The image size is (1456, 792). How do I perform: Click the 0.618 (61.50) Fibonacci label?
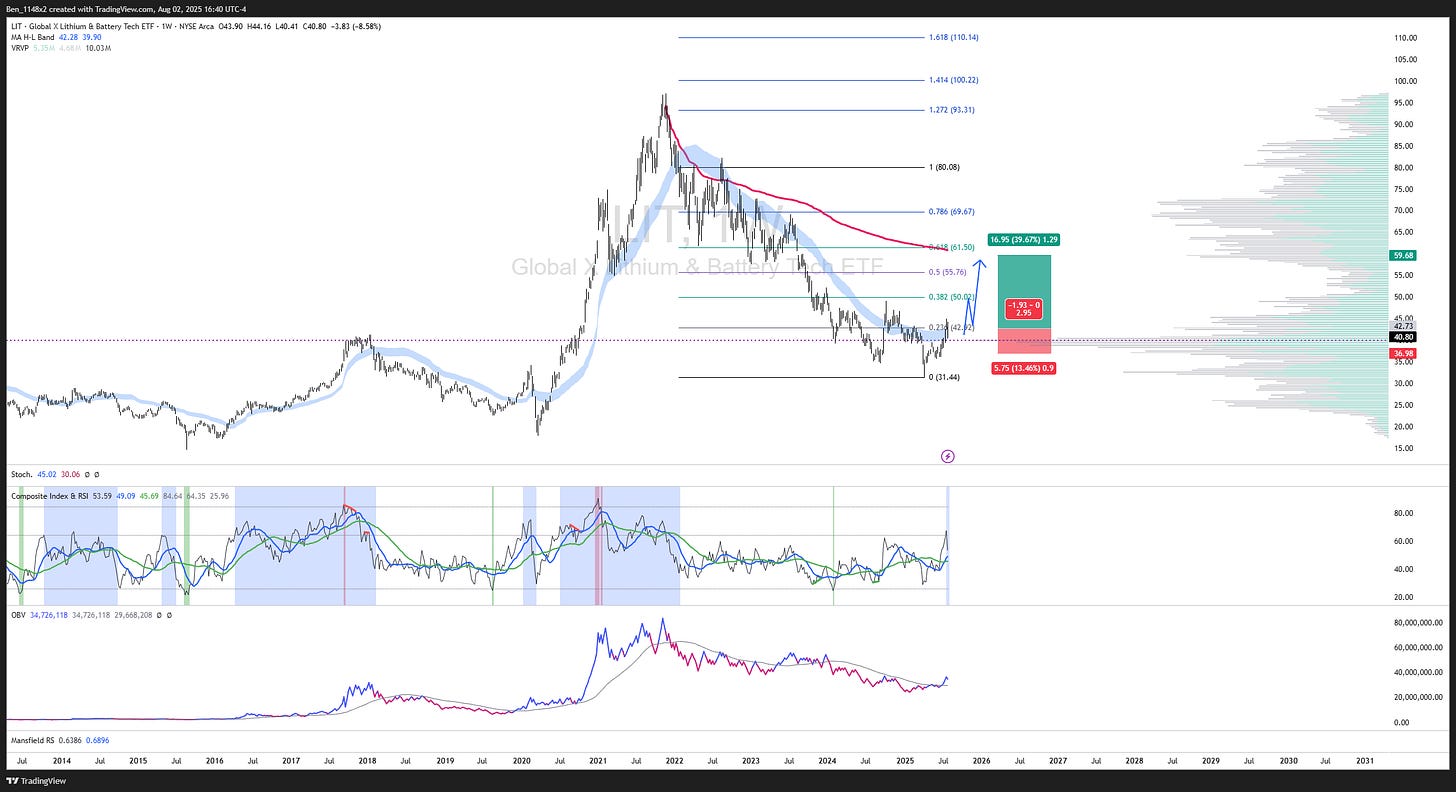pyautogui.click(x=952, y=247)
